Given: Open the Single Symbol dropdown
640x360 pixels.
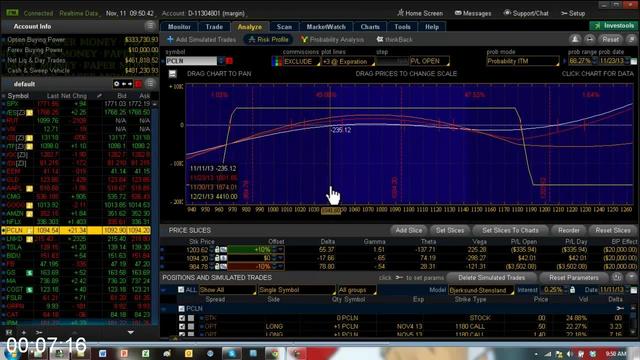Looking at the screenshot, I should (x=297, y=290).
